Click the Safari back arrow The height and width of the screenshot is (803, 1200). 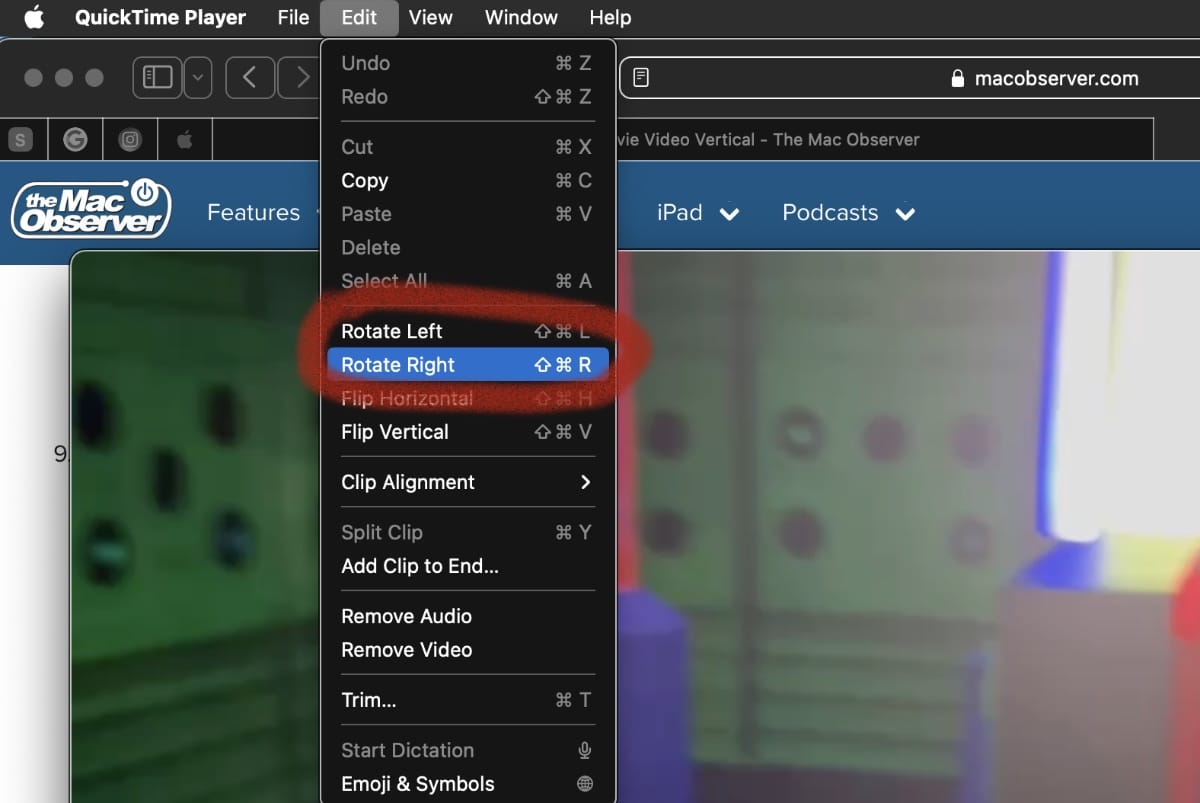(250, 77)
